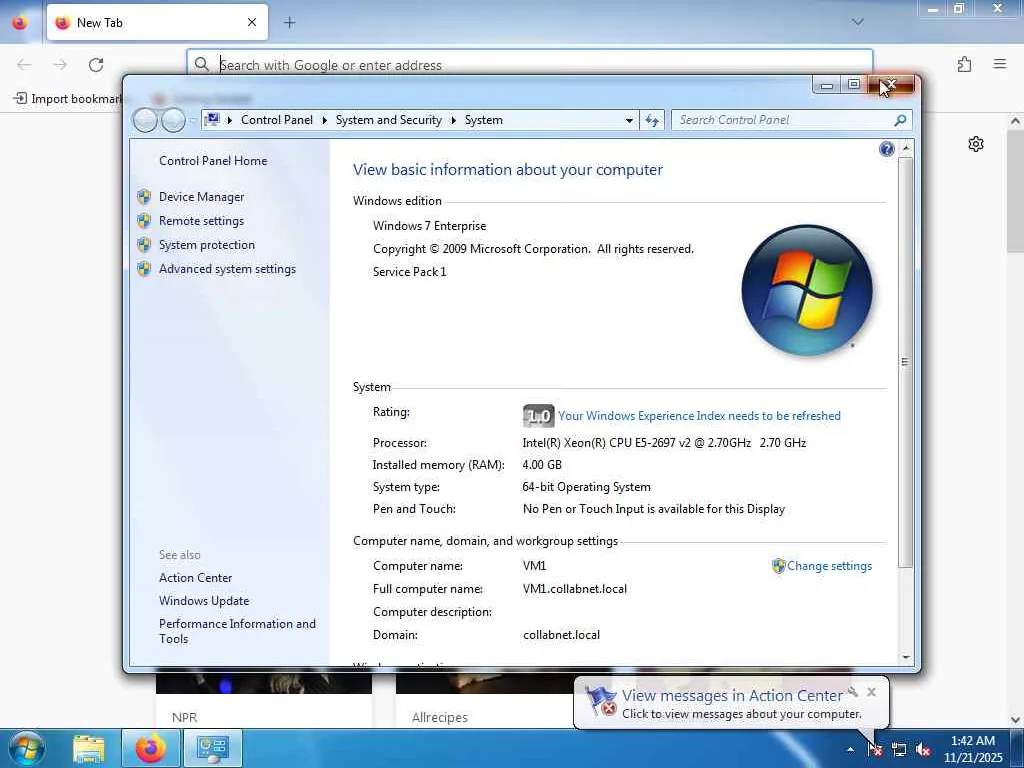Select the New Tab tab
Screen dimensions: 1024x768
[157, 23]
